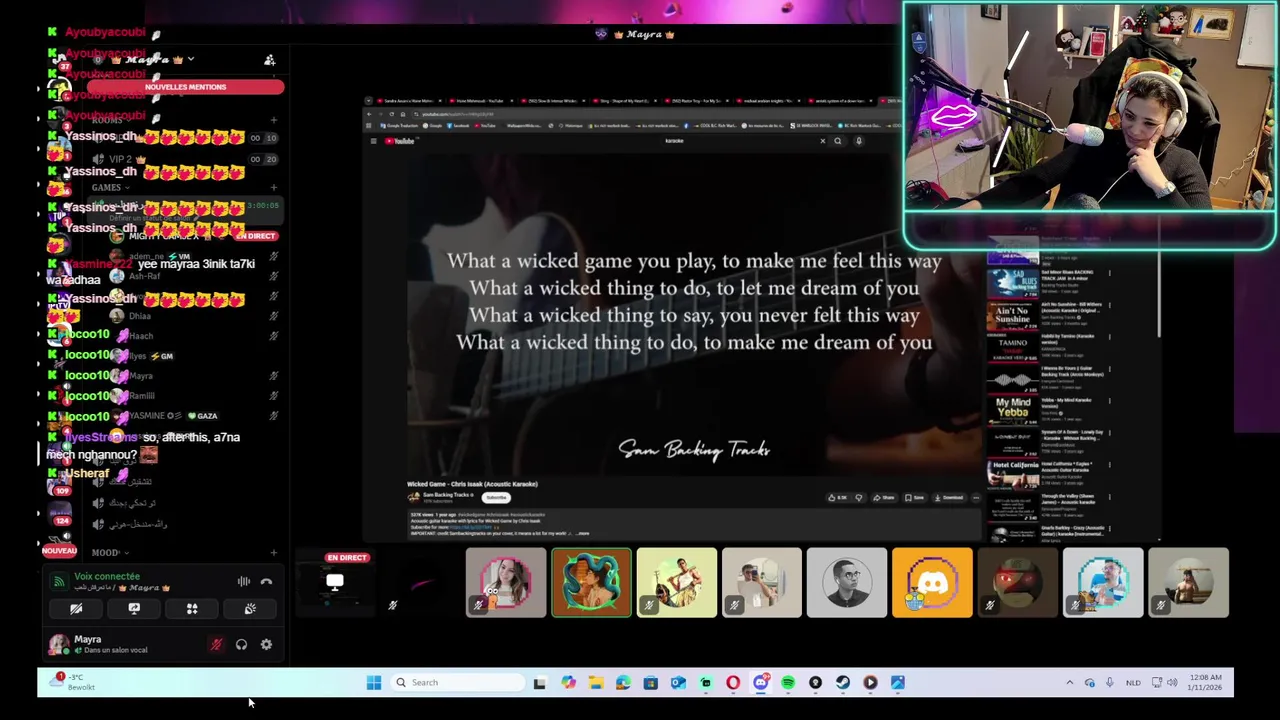Click Download under the YouTube video
The height and width of the screenshot is (720, 1280).
[951, 497]
